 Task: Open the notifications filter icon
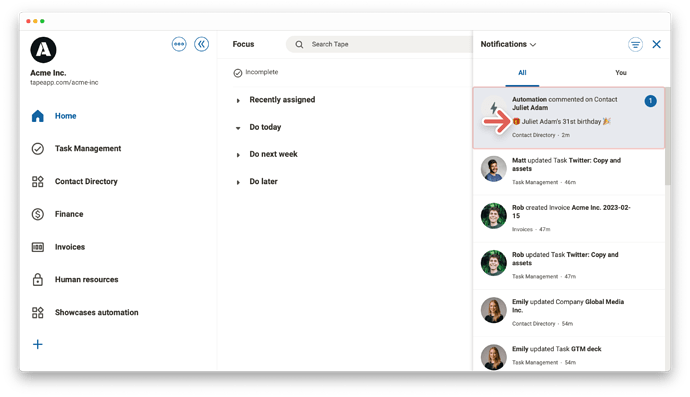tap(635, 44)
